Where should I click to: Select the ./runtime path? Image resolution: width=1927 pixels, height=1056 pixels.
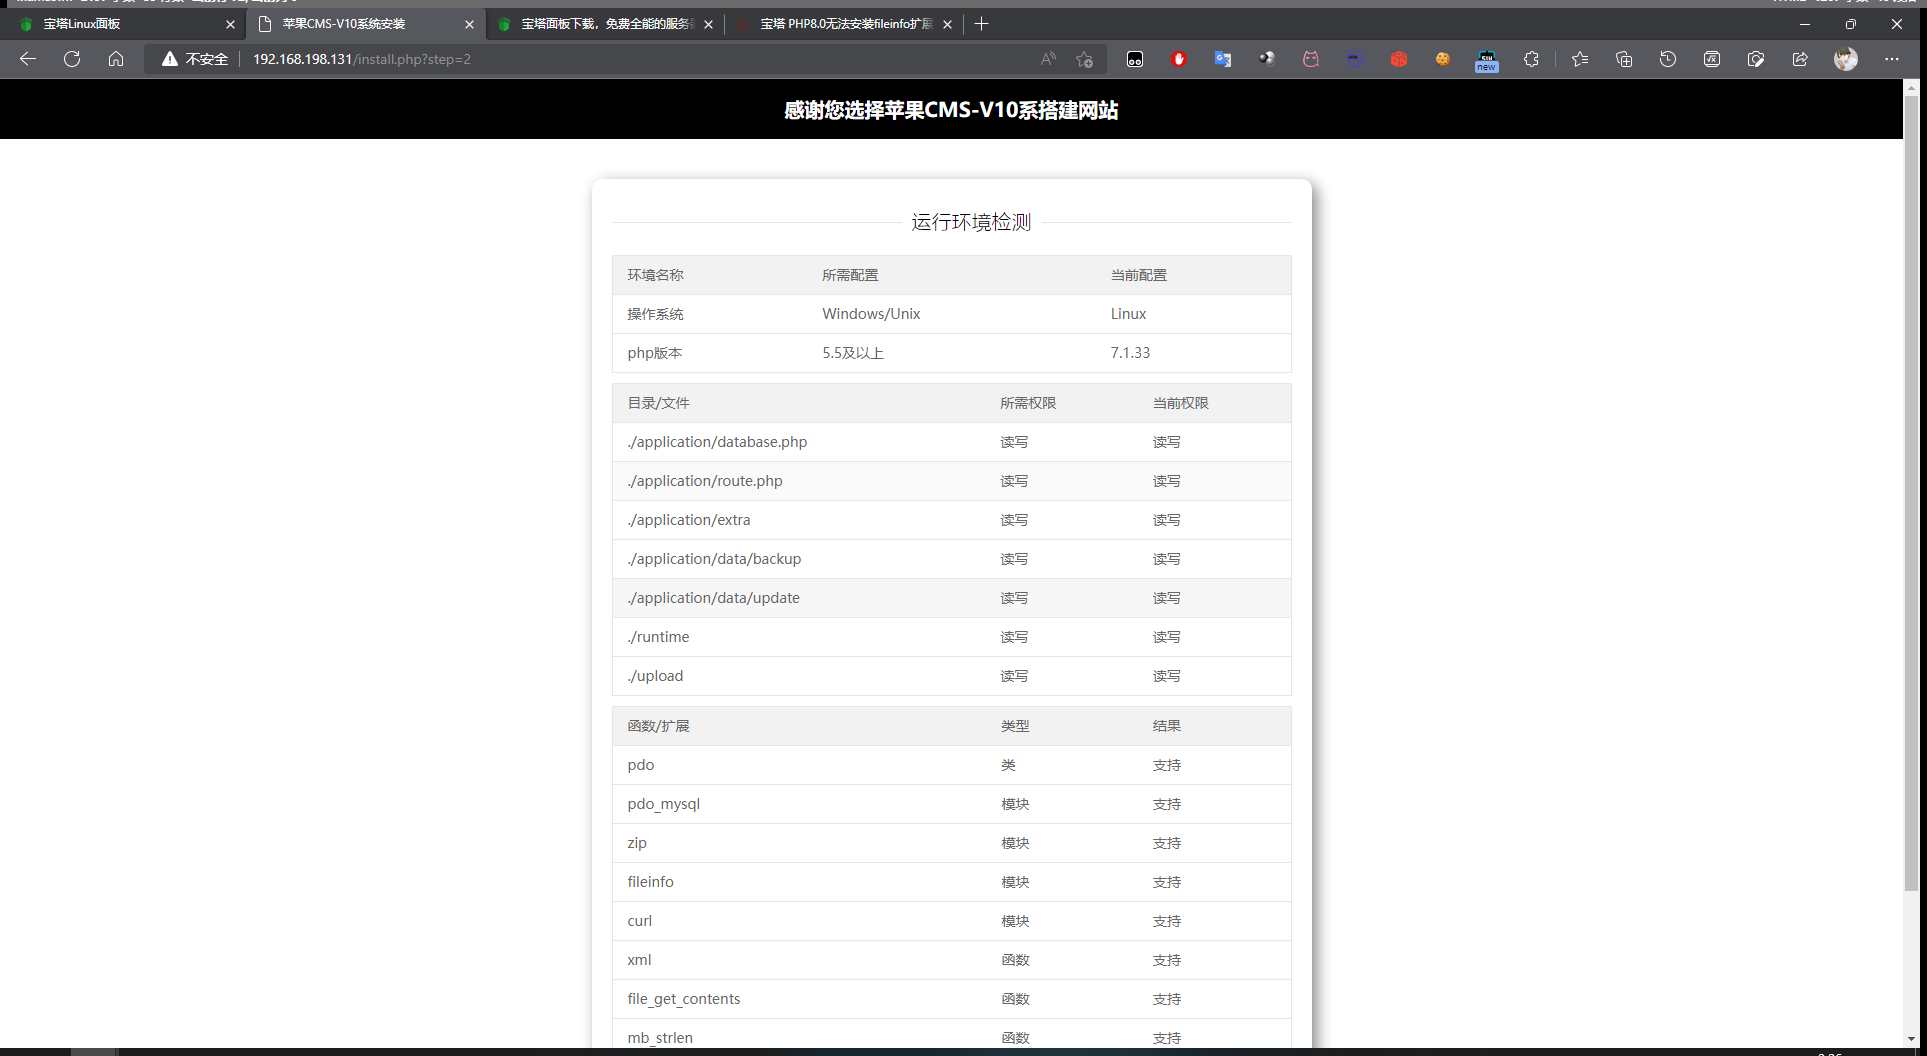point(658,637)
